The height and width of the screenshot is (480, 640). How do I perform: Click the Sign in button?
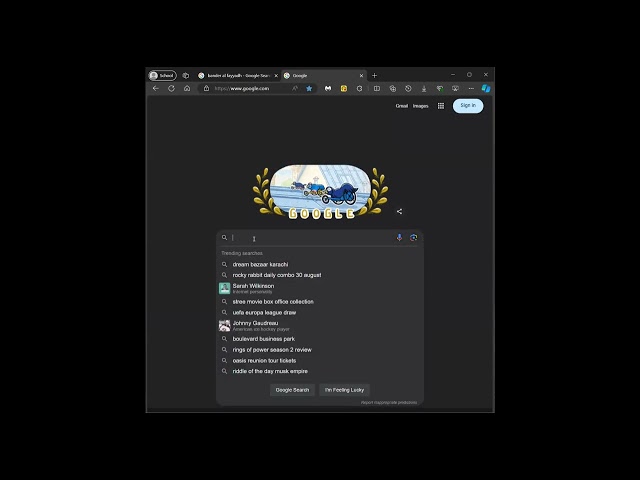pos(468,106)
